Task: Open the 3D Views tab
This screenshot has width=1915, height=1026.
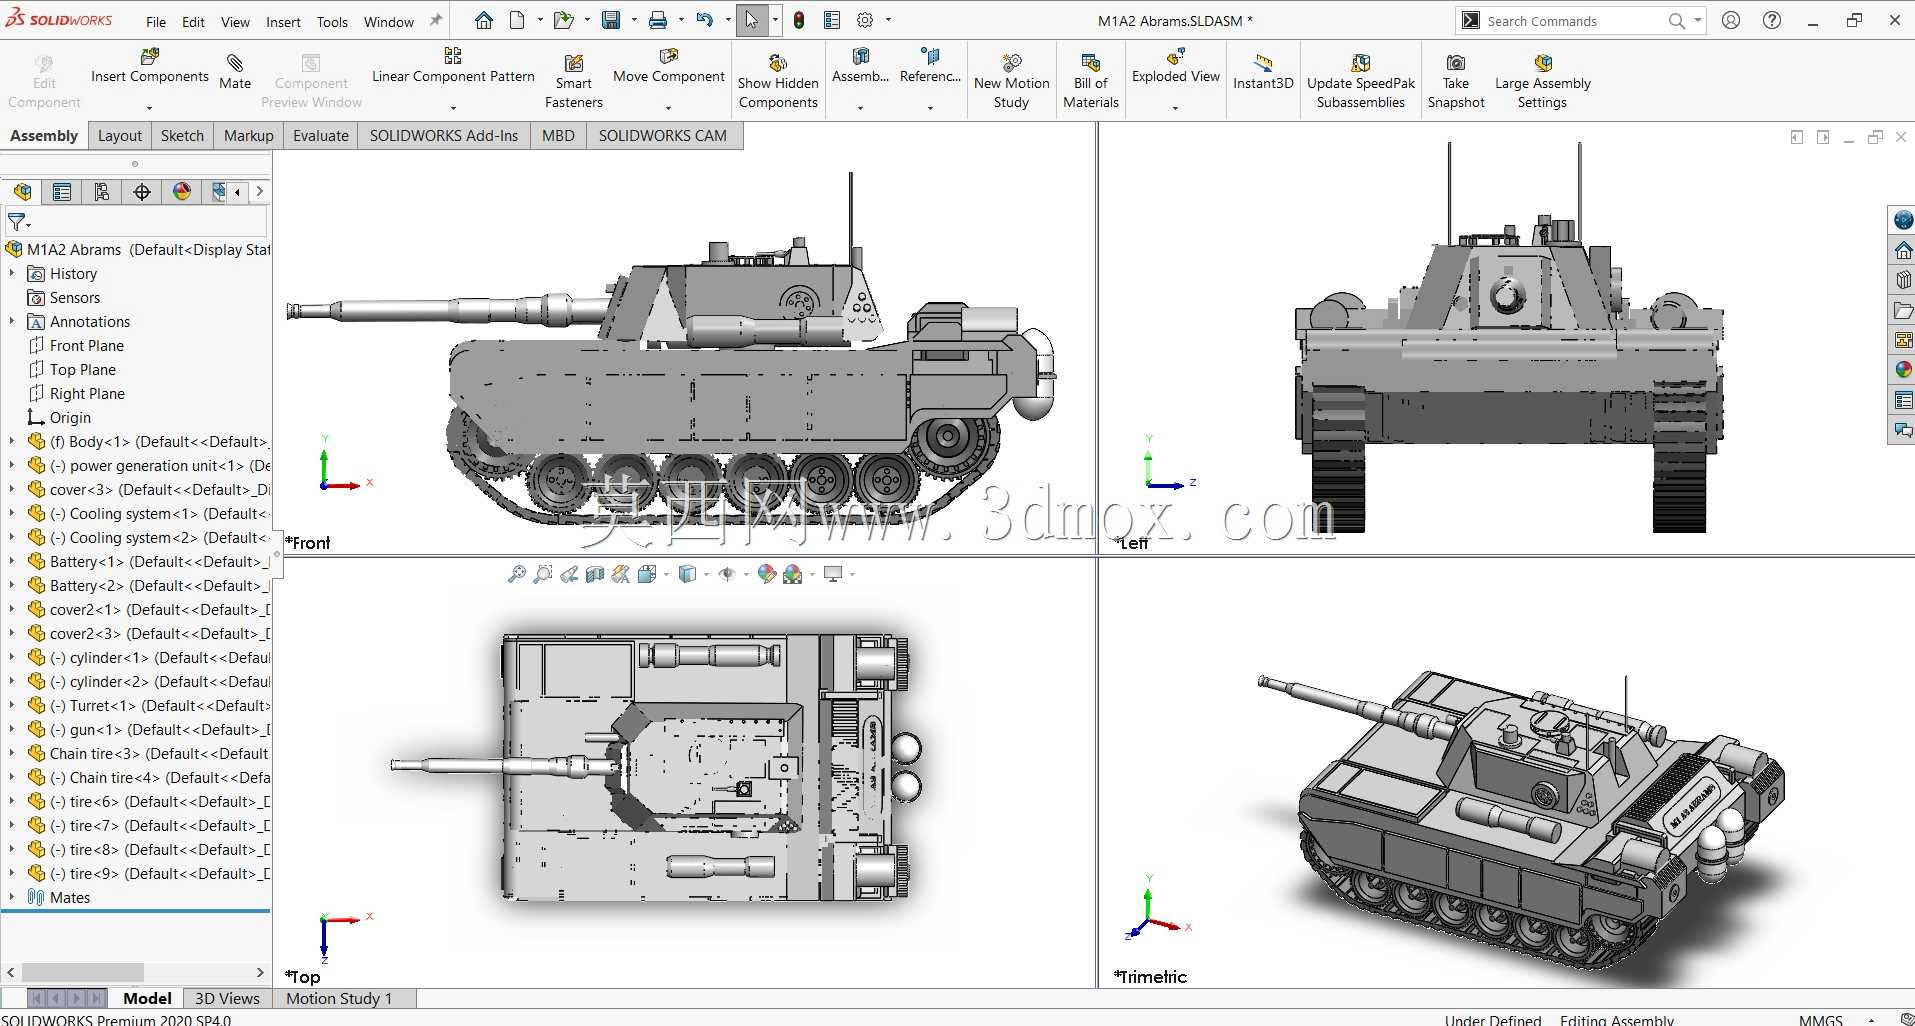Action: tap(227, 998)
